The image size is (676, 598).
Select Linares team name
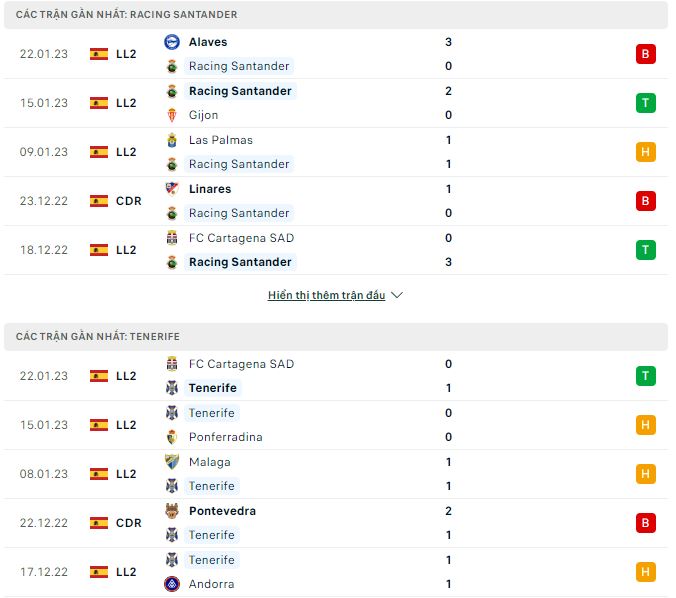[209, 189]
